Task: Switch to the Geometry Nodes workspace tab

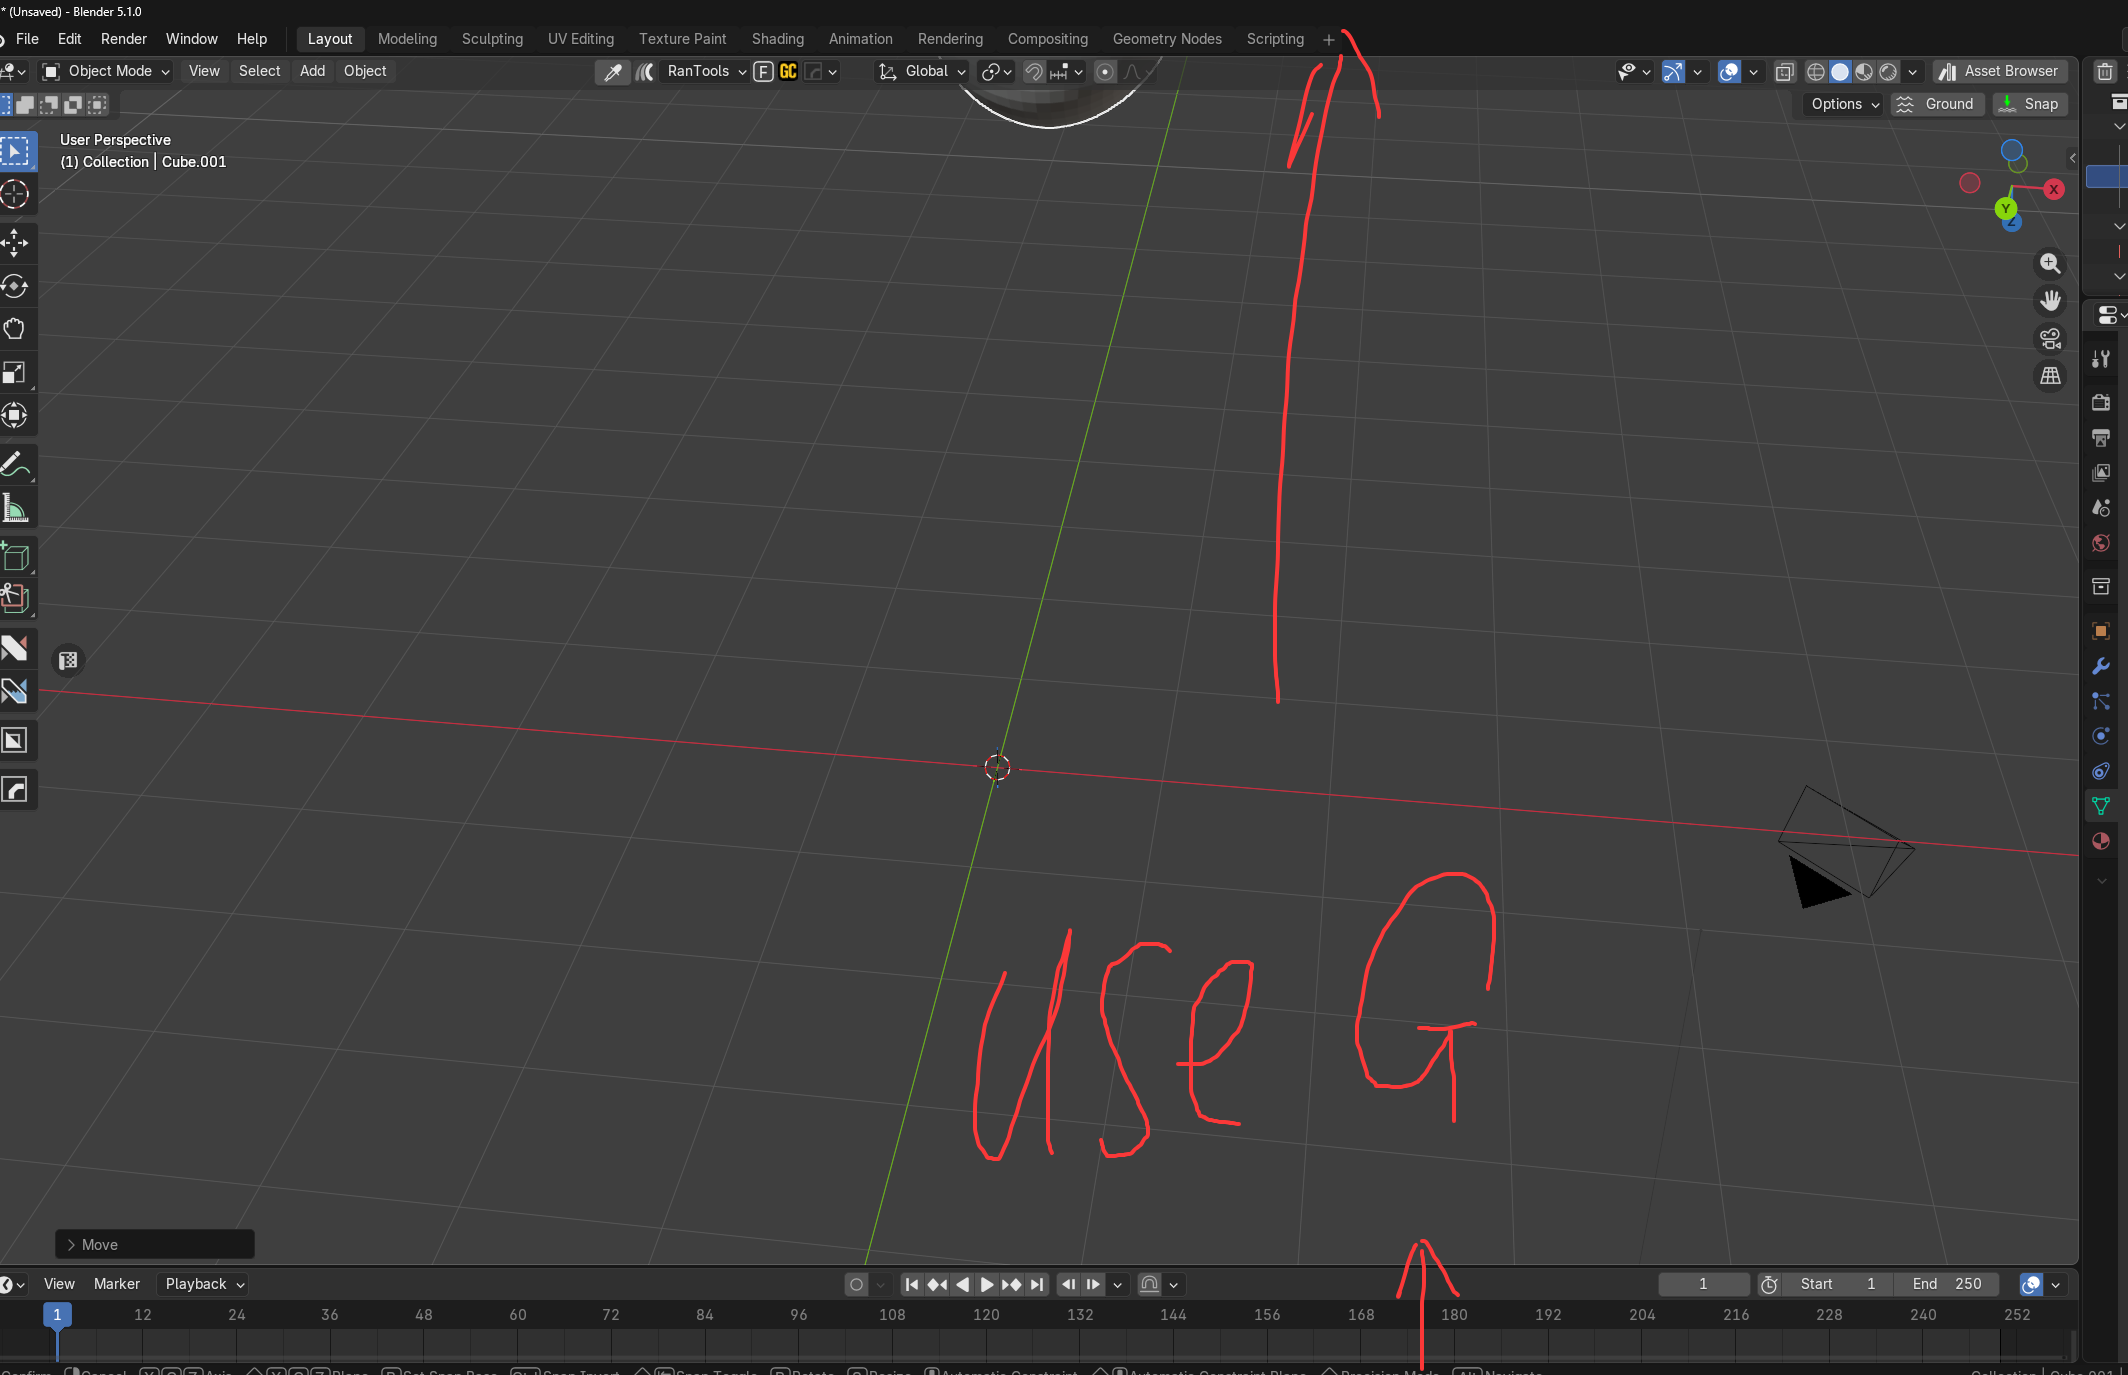Action: [1167, 39]
